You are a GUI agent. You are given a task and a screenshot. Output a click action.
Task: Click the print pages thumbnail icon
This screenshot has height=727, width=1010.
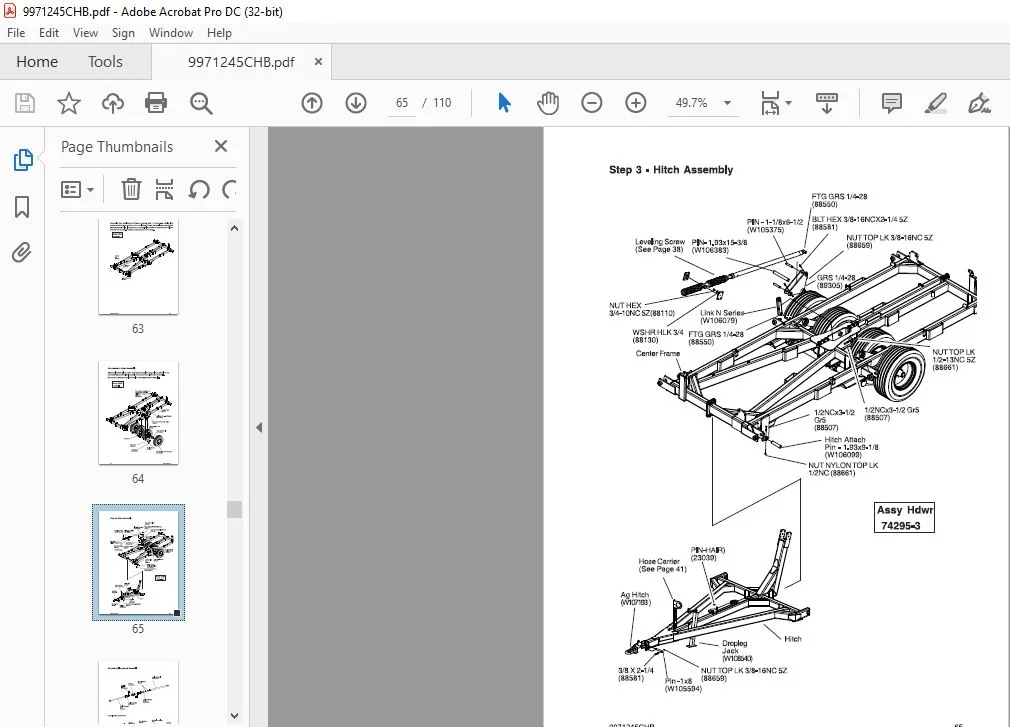(164, 189)
